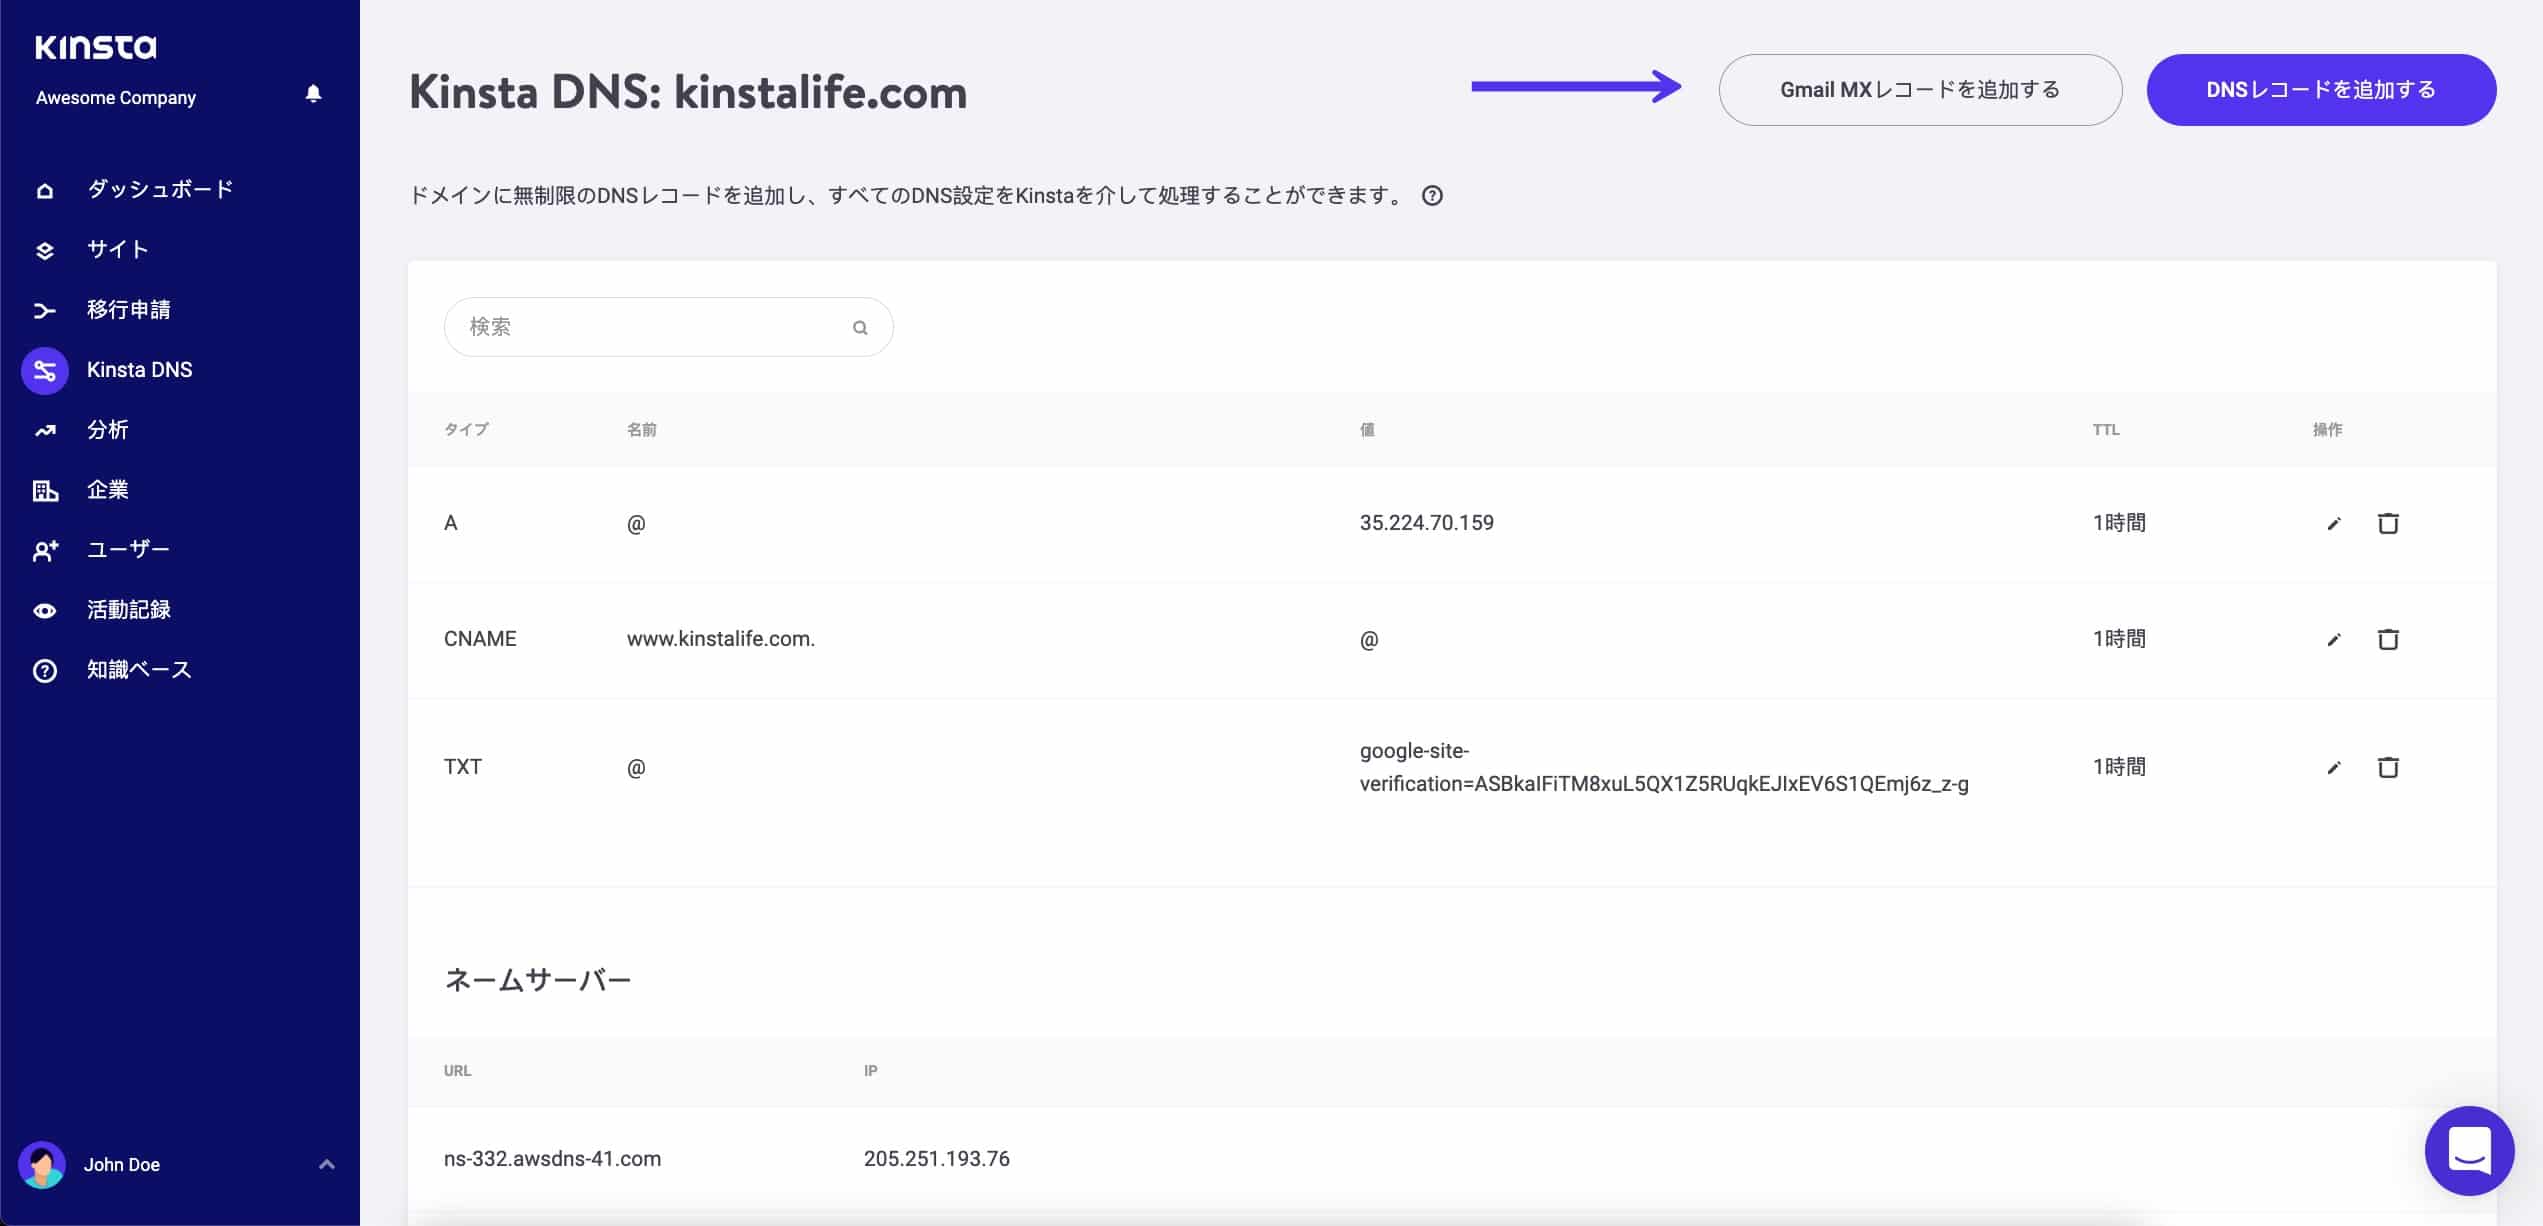Screen dimensions: 2543x1226
Task: Click Awesome Company name
Action: [x=116, y=98]
